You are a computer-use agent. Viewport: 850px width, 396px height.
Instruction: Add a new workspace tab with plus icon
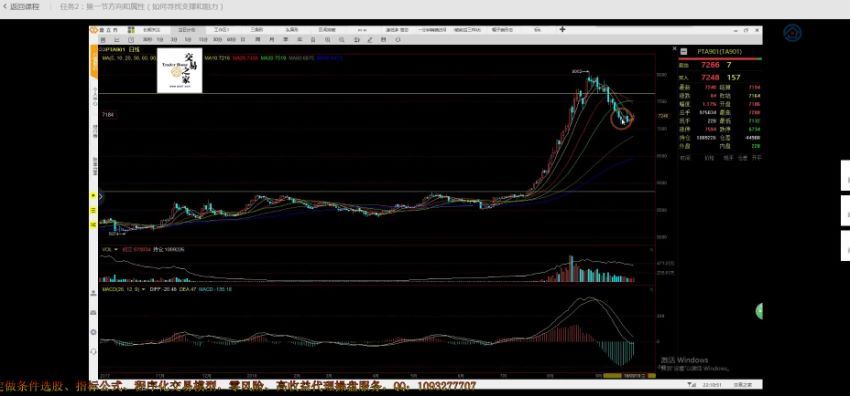562,29
